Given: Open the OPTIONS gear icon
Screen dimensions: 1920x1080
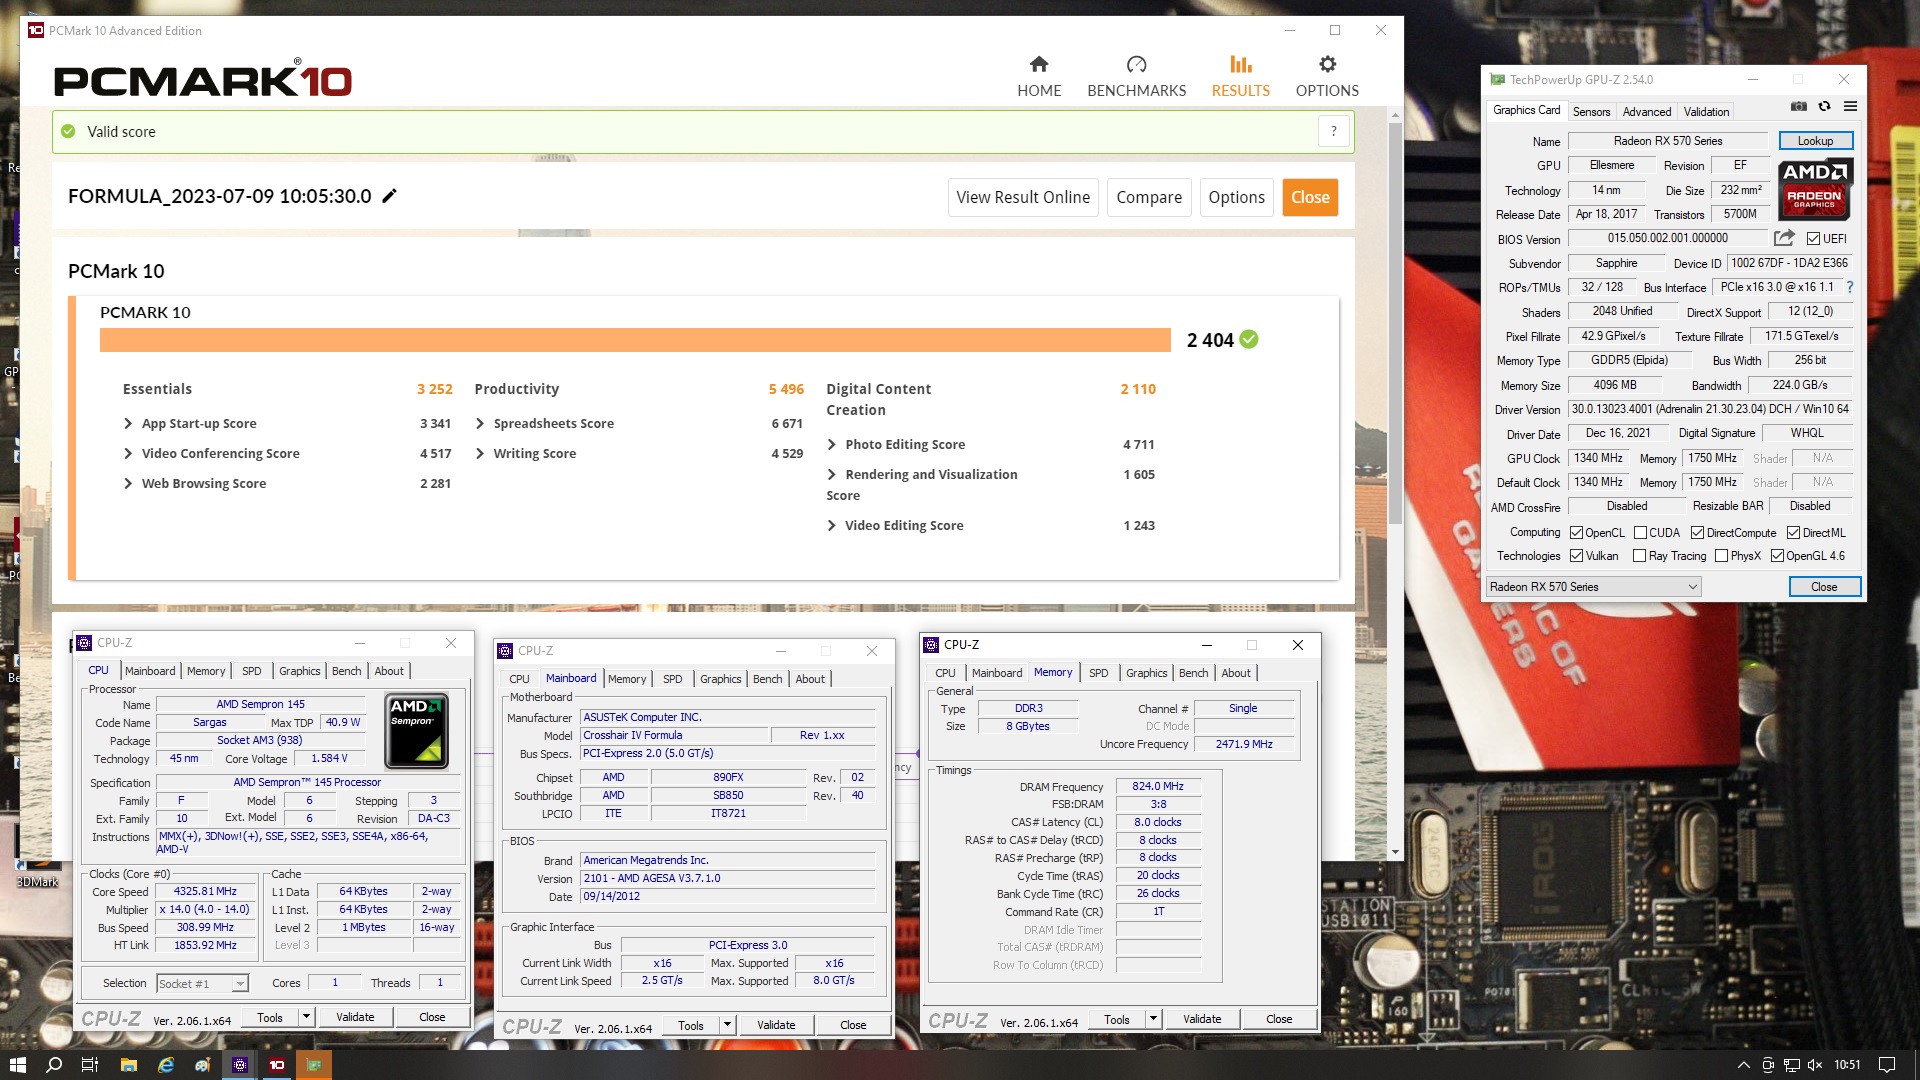Looking at the screenshot, I should 1327,65.
